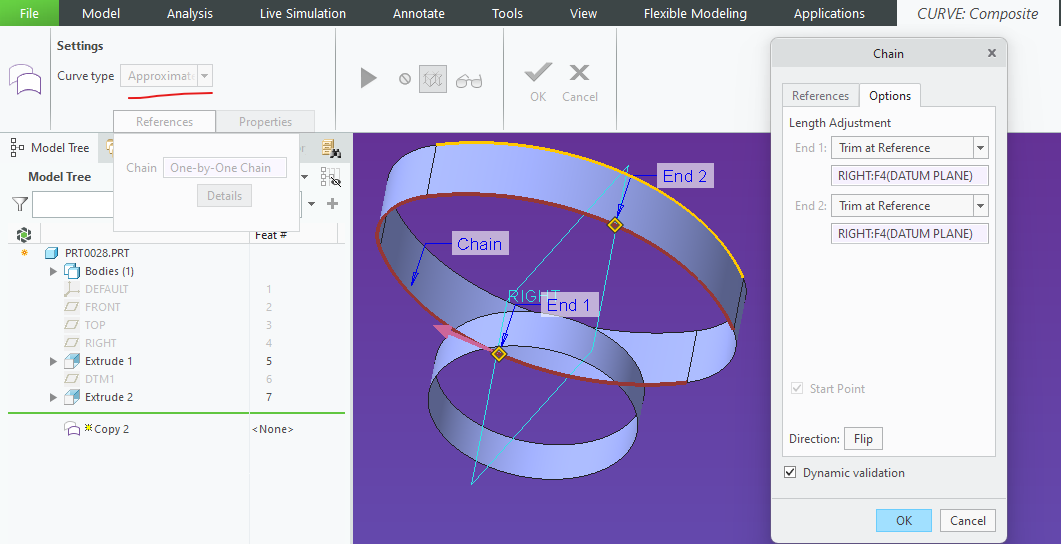Click the add plus icon beside search

point(333,204)
